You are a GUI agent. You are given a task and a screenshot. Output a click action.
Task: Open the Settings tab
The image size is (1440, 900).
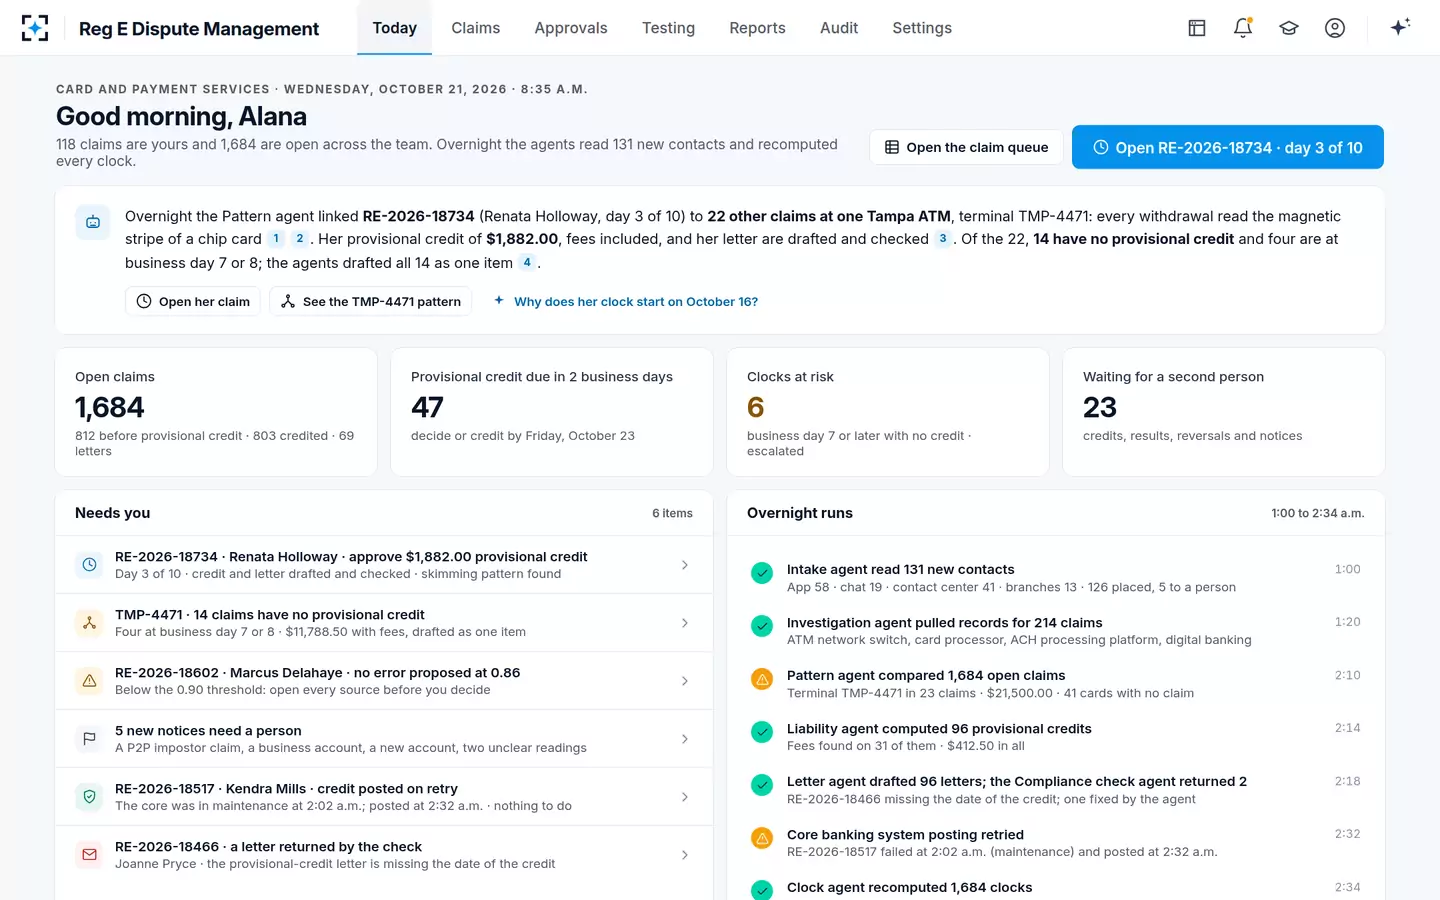click(x=922, y=28)
